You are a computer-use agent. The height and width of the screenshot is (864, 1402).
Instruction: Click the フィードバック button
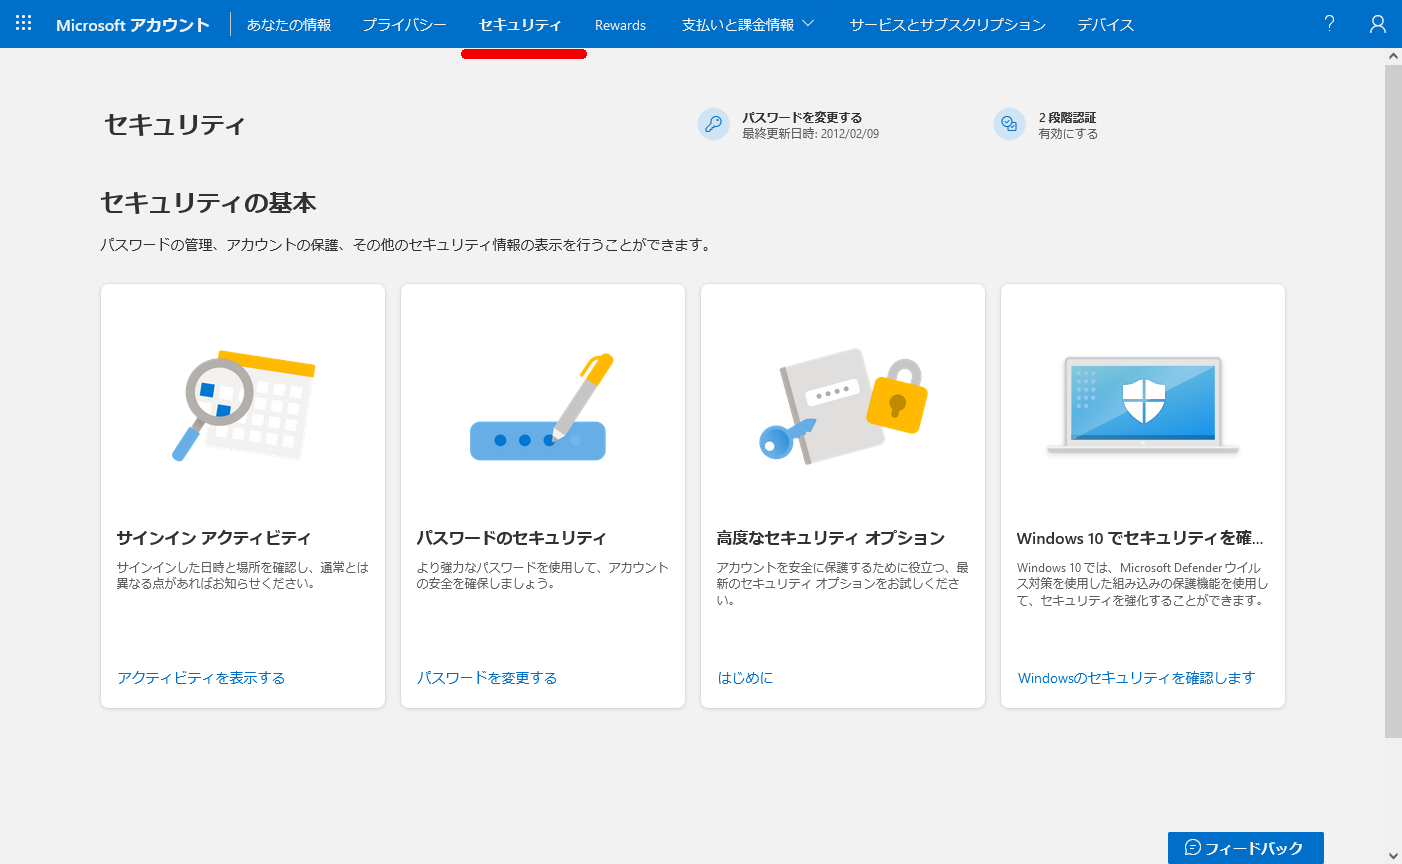(x=1246, y=848)
